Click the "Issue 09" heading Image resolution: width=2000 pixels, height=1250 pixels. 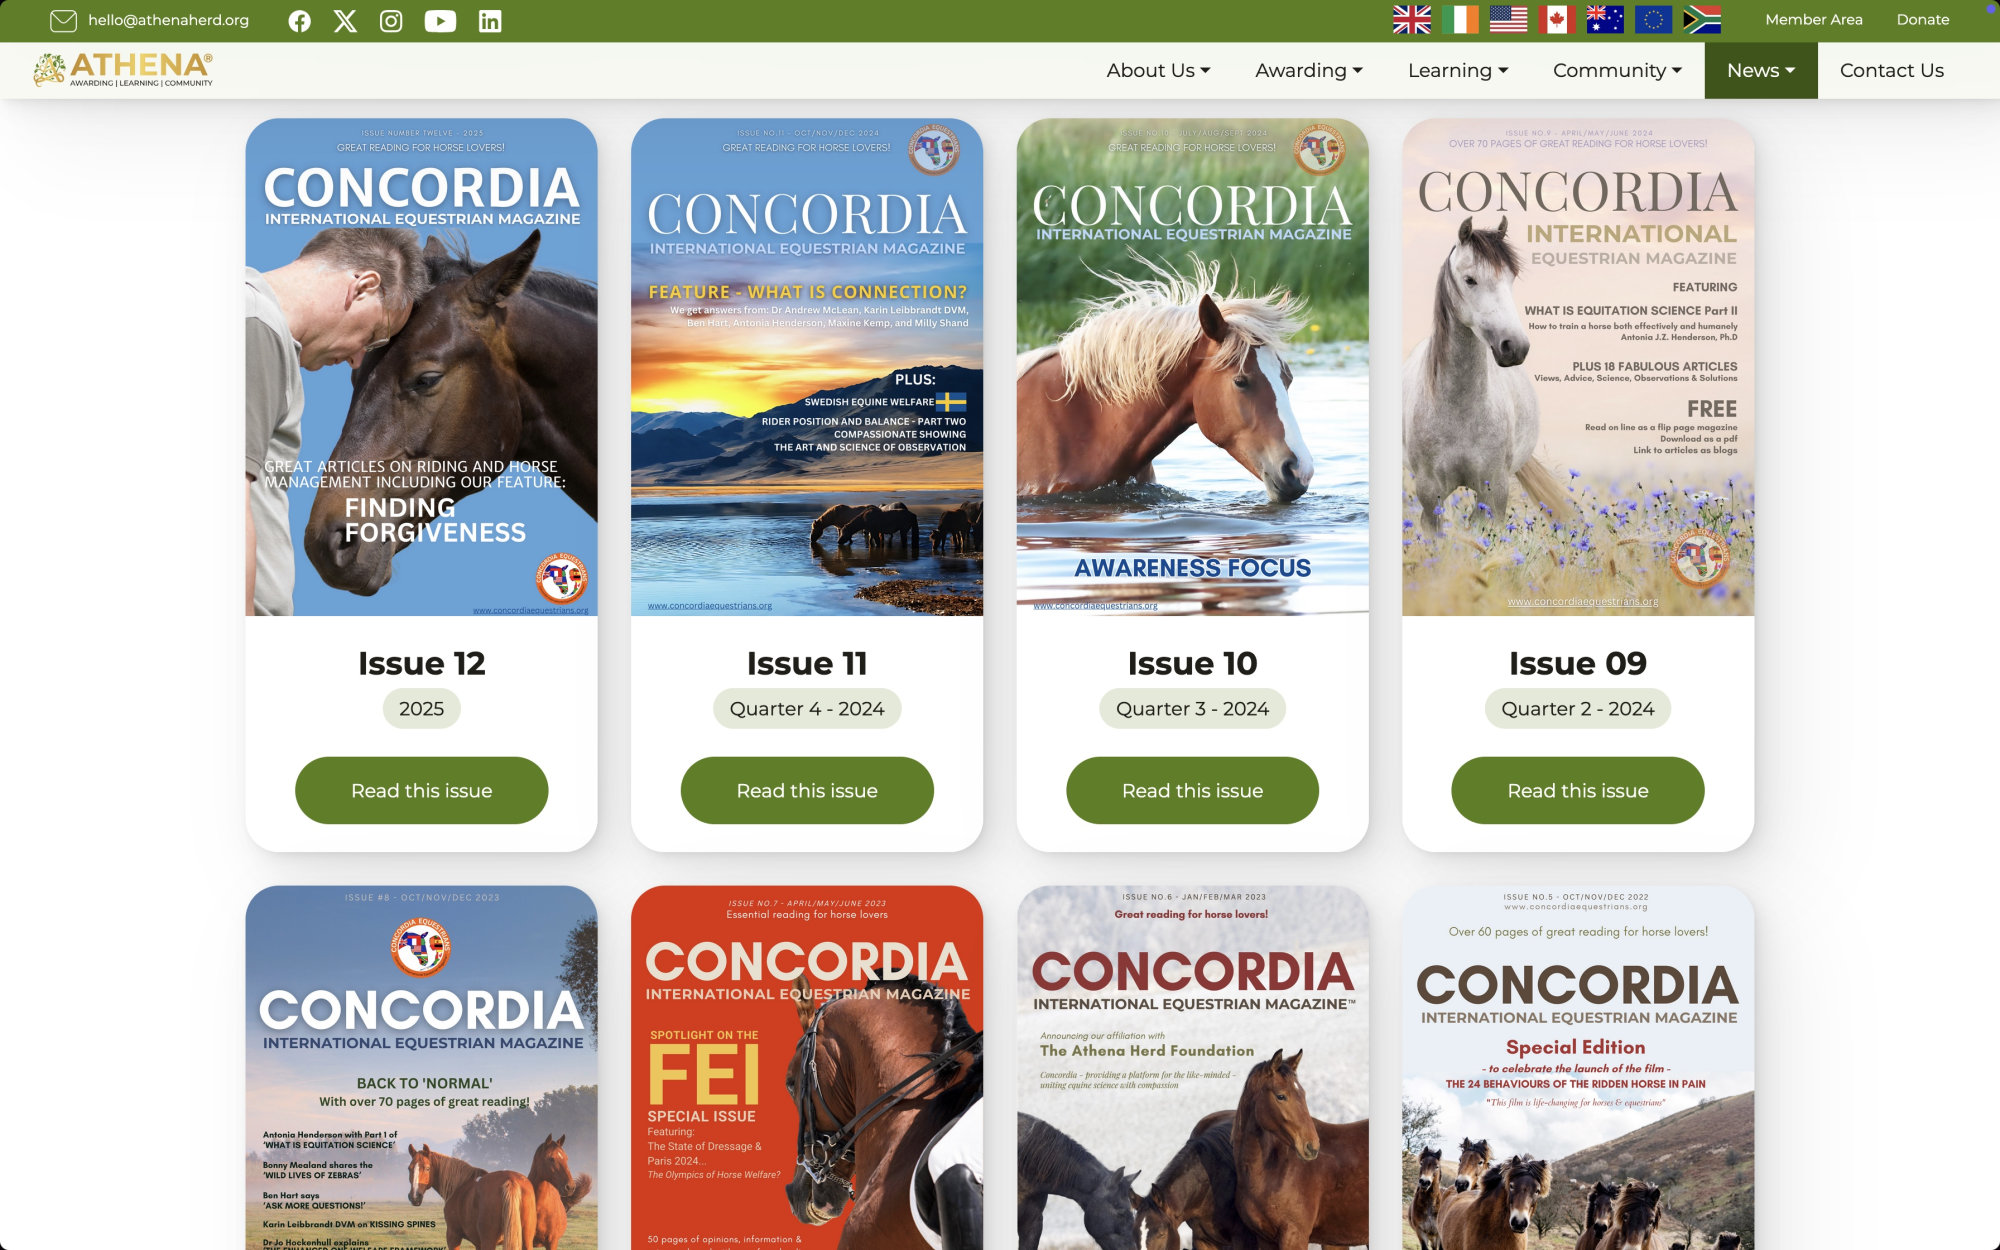[x=1578, y=663]
